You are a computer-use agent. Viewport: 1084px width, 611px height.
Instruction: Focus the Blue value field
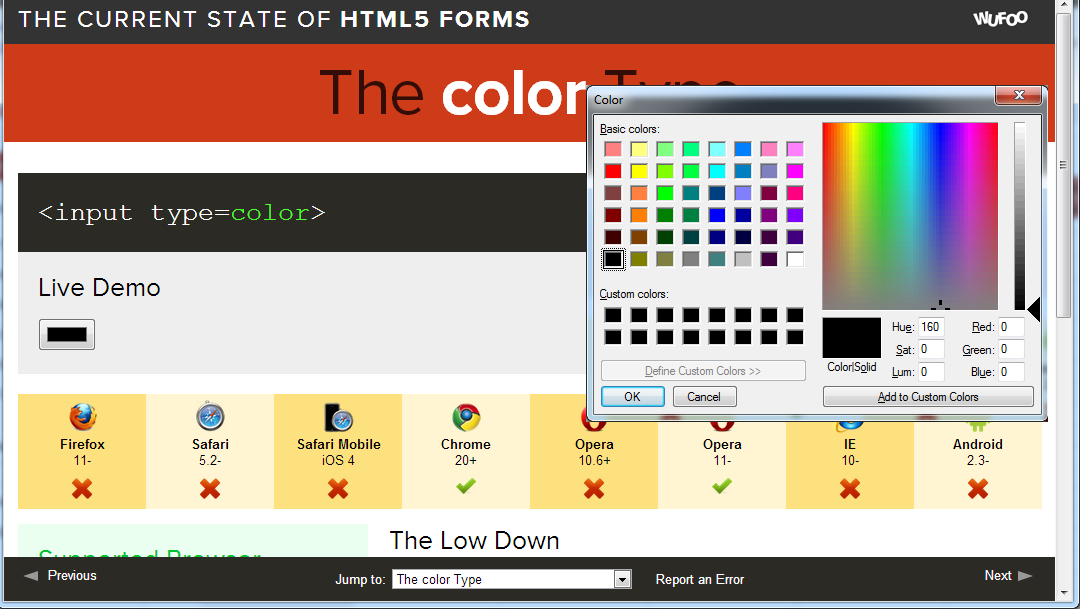[x=1011, y=372]
